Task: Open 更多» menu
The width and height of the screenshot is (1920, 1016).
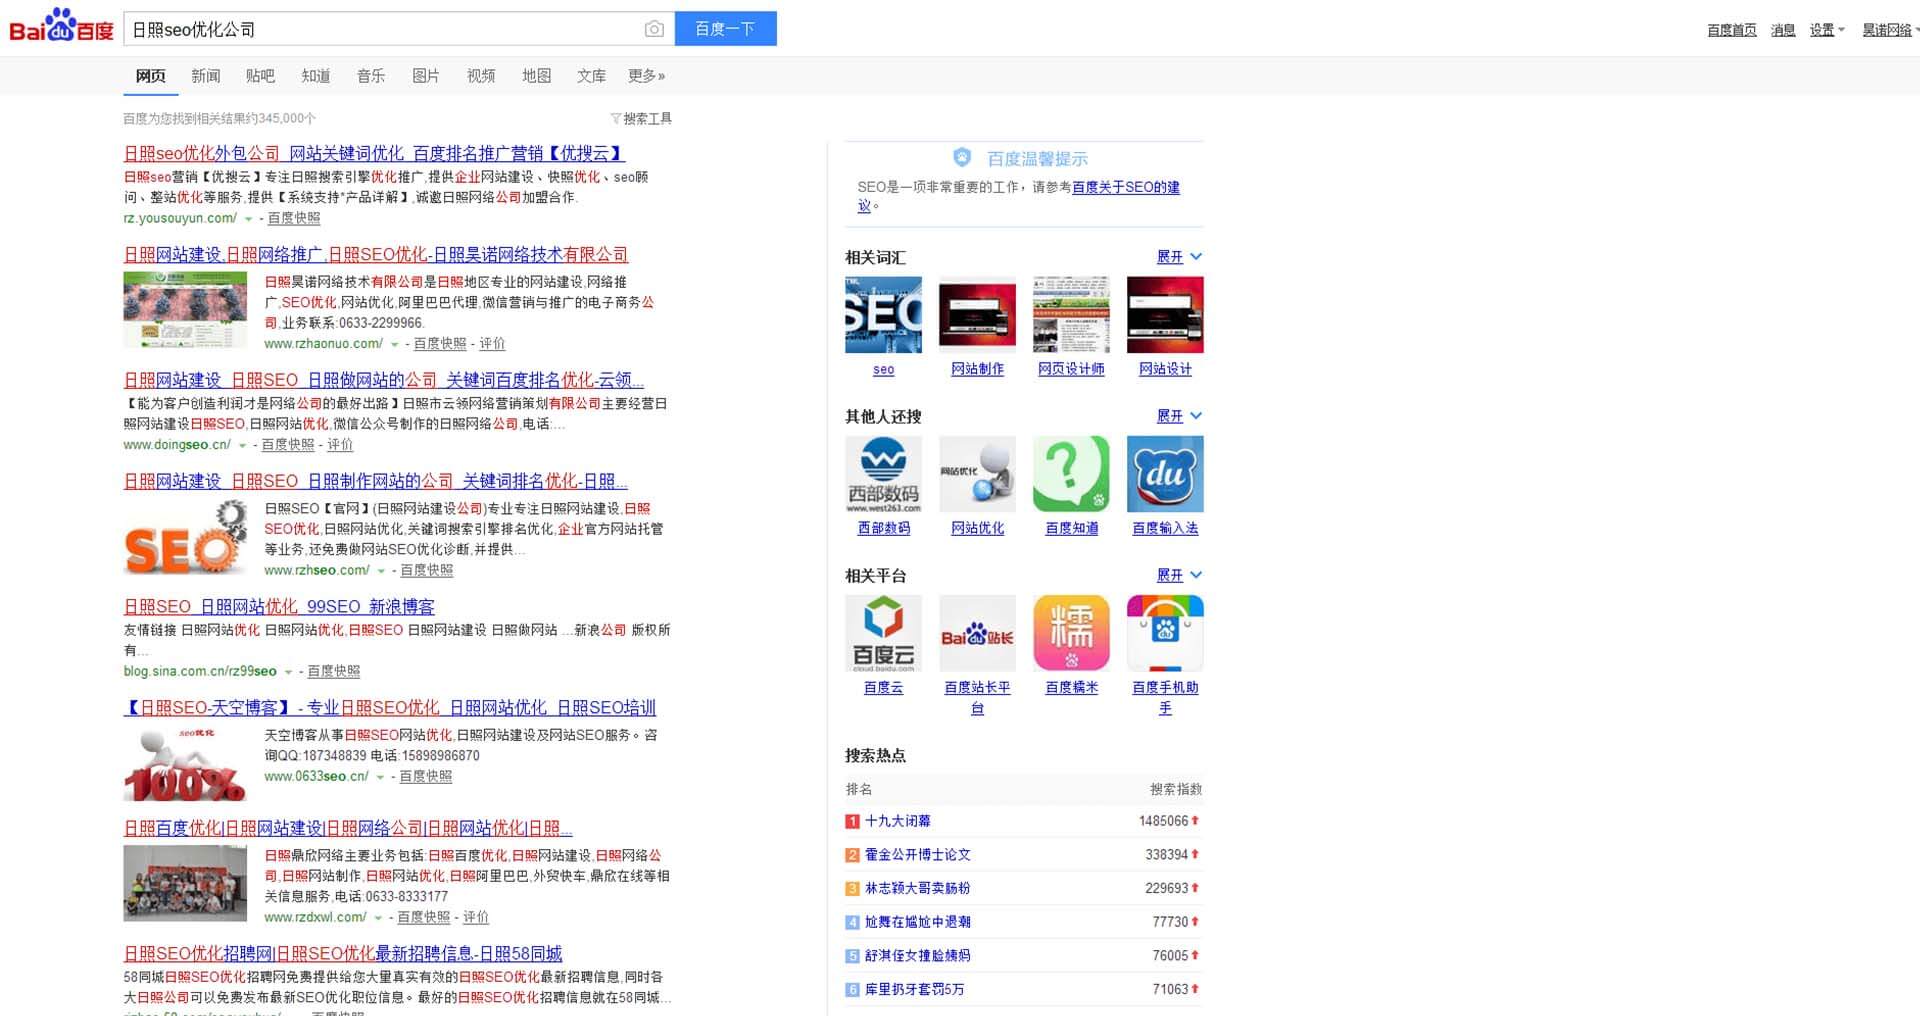Action: (x=646, y=76)
